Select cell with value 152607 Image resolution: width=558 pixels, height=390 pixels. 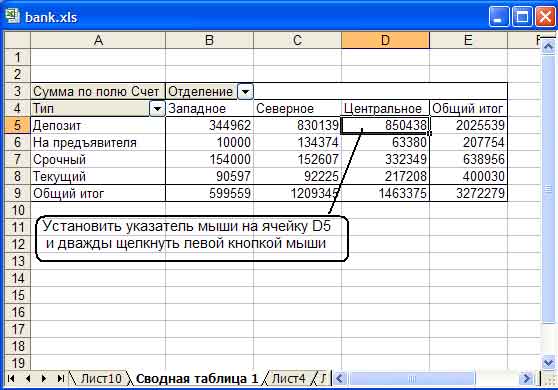coord(298,159)
